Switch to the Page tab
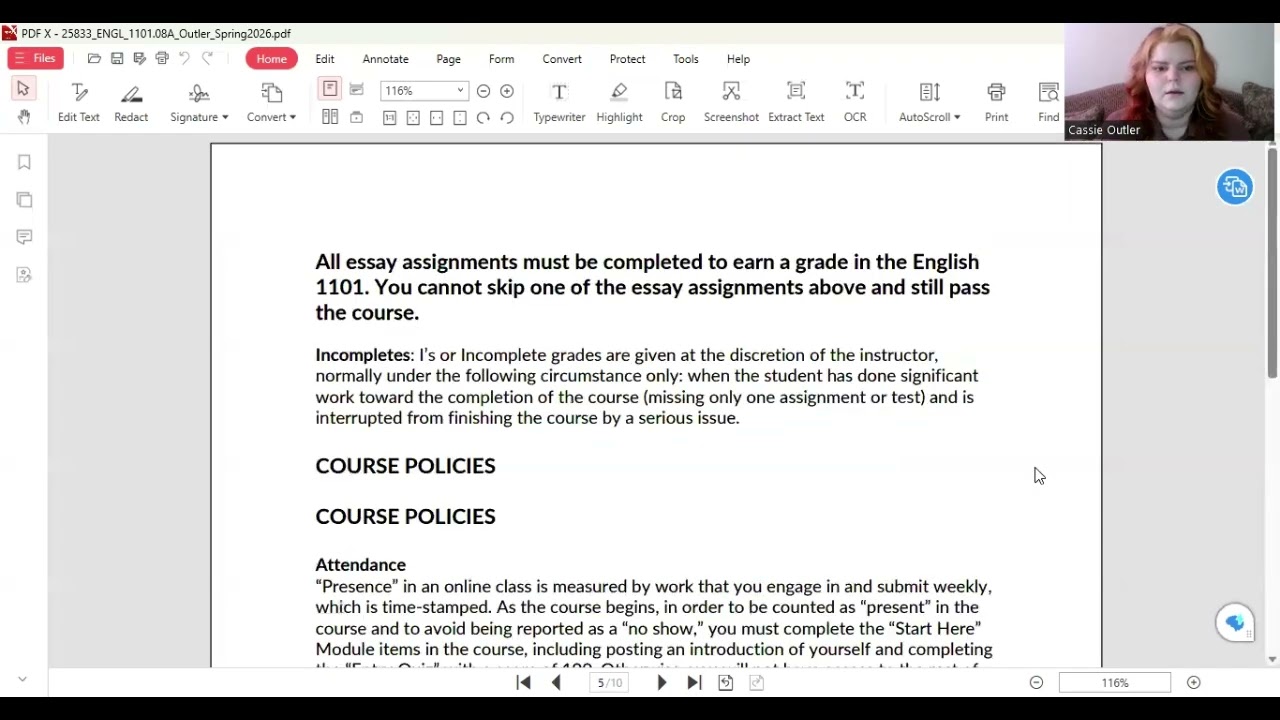The height and width of the screenshot is (720, 1280). pyautogui.click(x=448, y=59)
